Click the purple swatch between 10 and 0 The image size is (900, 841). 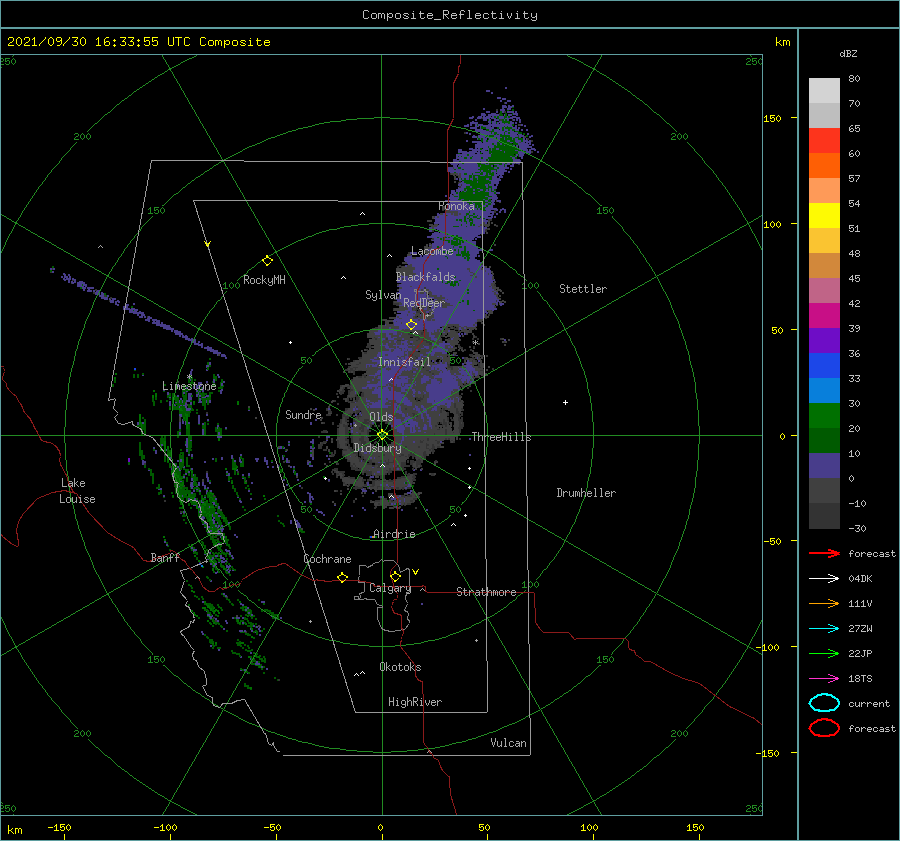coord(824,466)
